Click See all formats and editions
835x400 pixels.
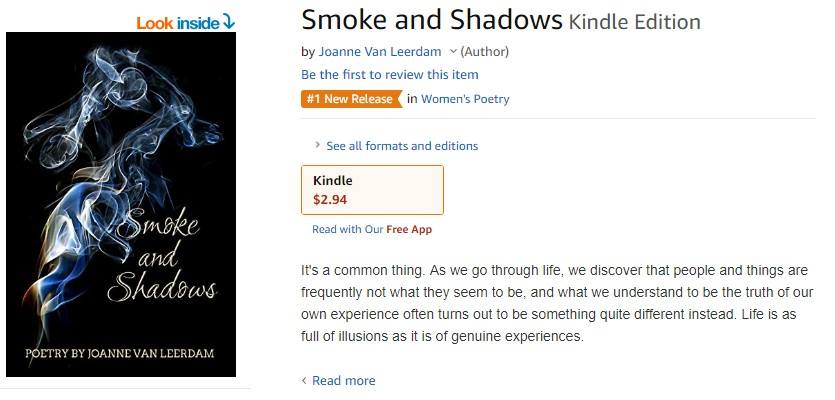tap(402, 146)
